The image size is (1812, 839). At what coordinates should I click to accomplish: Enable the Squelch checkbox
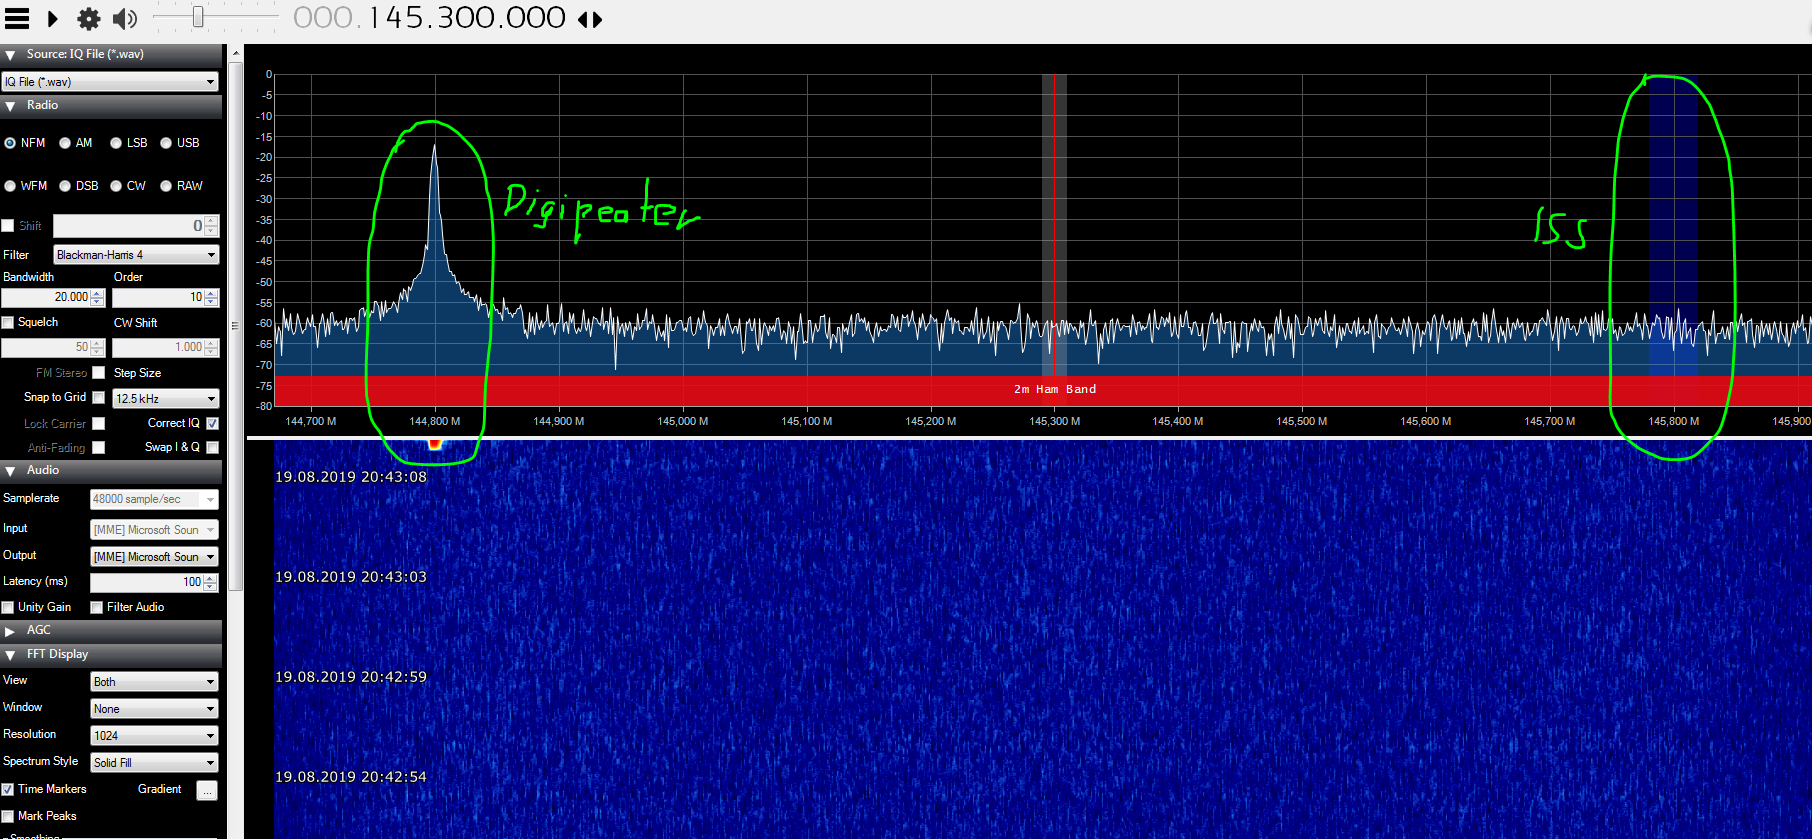tap(8, 322)
